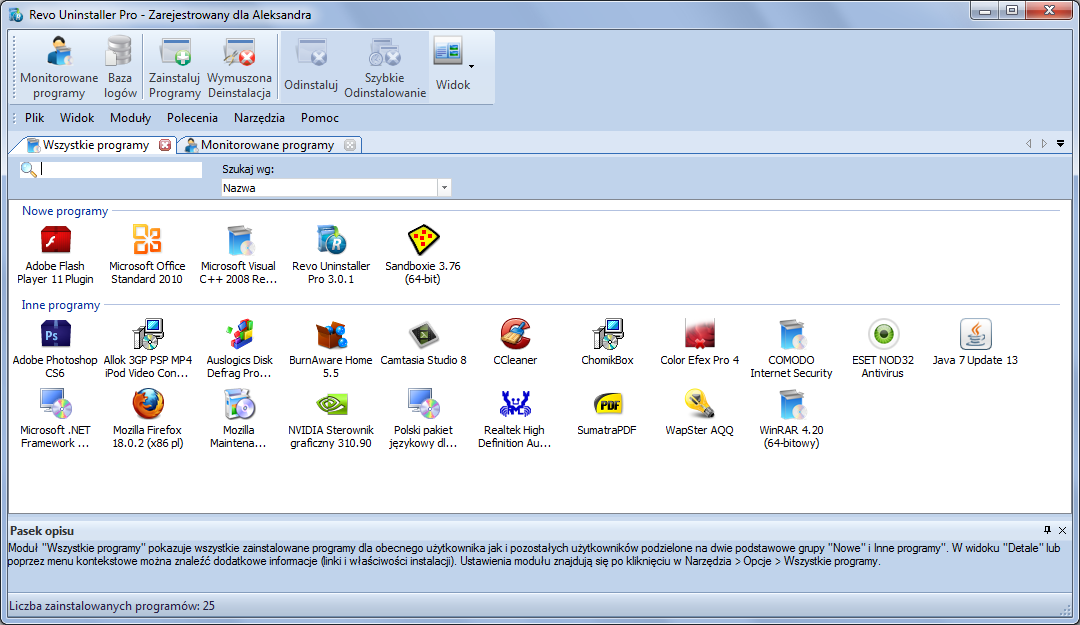Click the Odinstaluj toolbar button
1080x625 pixels.
(311, 68)
